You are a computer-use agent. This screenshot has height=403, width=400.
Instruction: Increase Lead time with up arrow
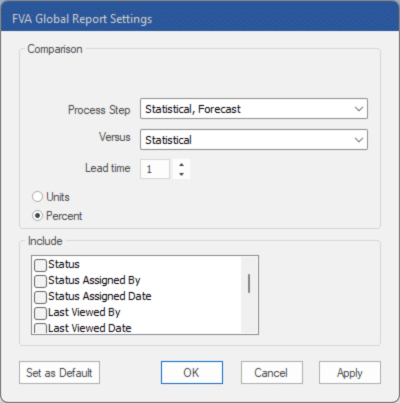point(181,165)
